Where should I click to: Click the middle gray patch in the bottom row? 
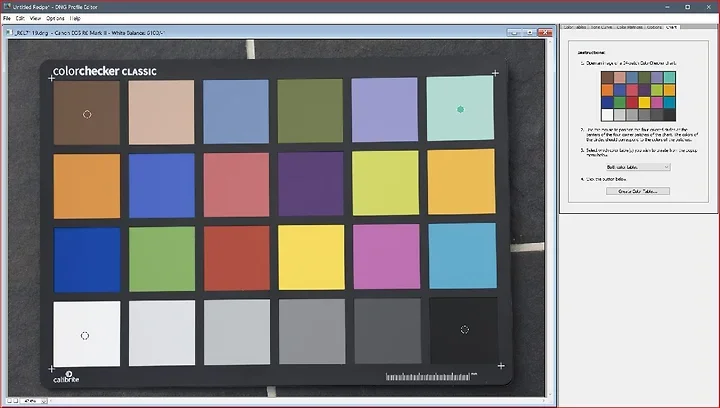pyautogui.click(x=312, y=331)
